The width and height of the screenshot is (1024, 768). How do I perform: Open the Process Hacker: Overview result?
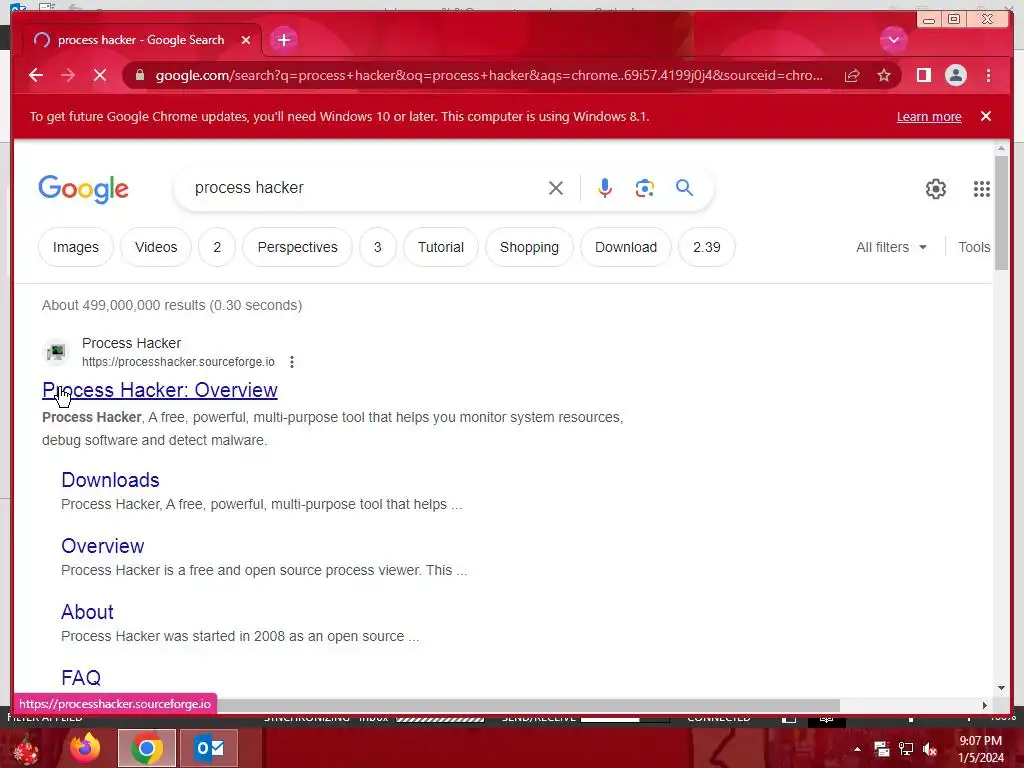(x=160, y=390)
